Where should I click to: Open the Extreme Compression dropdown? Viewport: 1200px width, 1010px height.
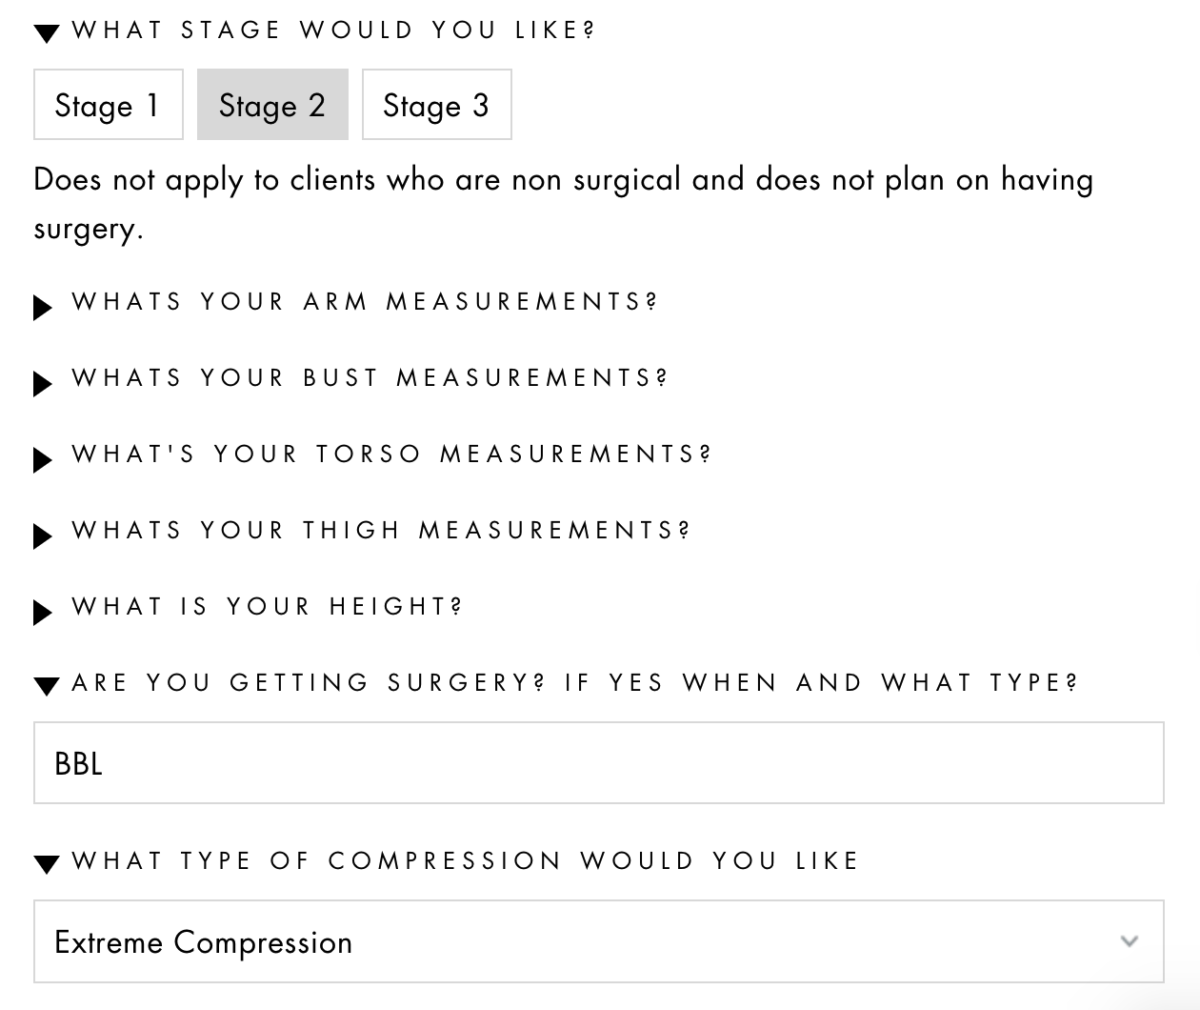point(598,941)
